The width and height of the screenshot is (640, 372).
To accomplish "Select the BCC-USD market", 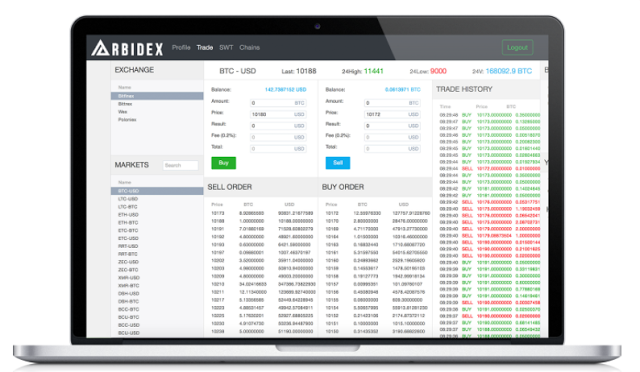I will click(157, 325).
